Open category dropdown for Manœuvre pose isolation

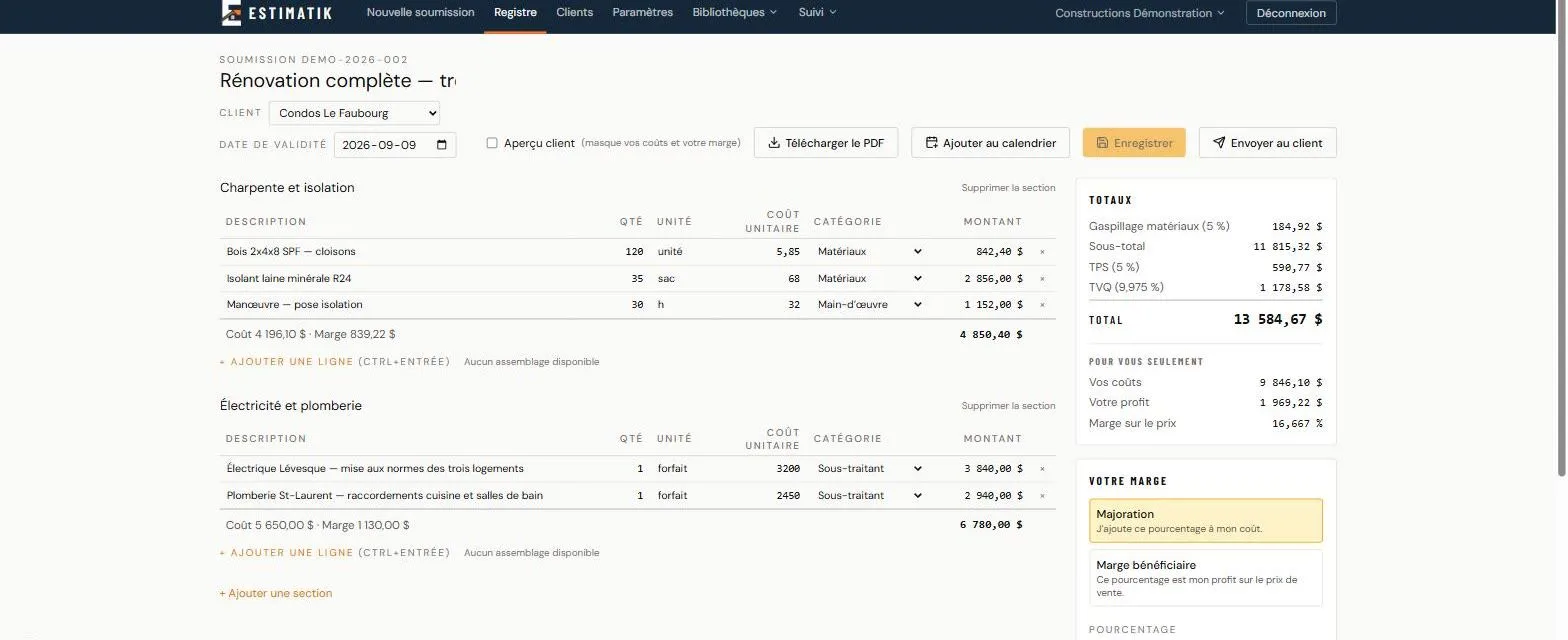[x=870, y=305]
